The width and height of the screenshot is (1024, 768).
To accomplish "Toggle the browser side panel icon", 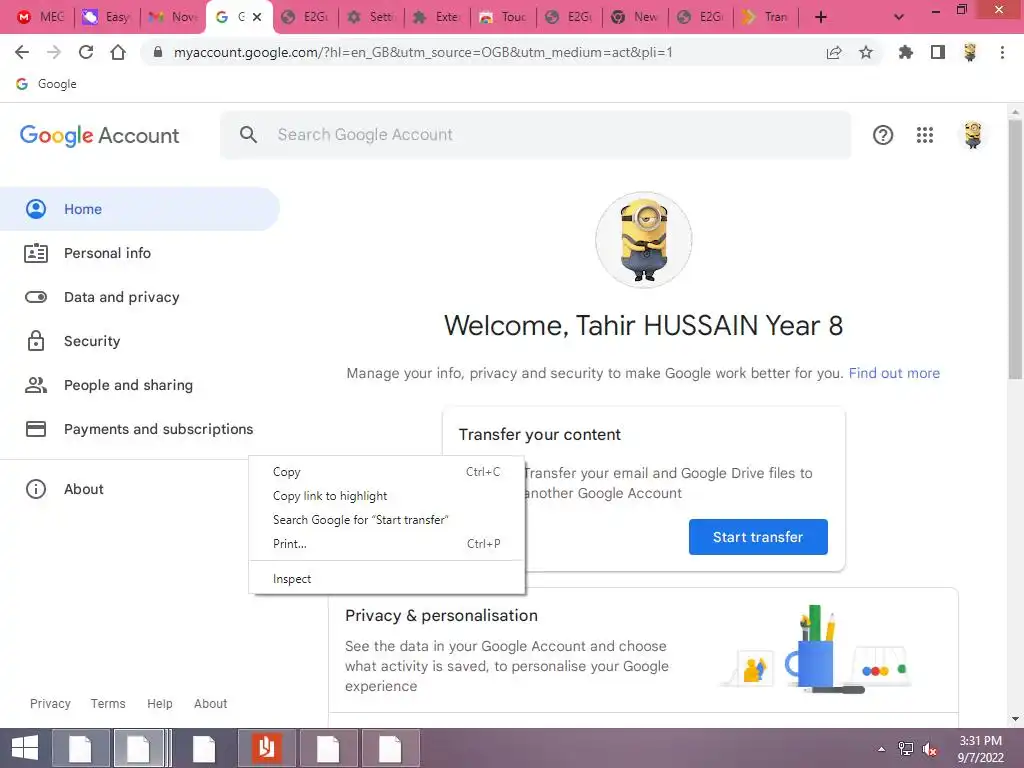I will point(938,52).
